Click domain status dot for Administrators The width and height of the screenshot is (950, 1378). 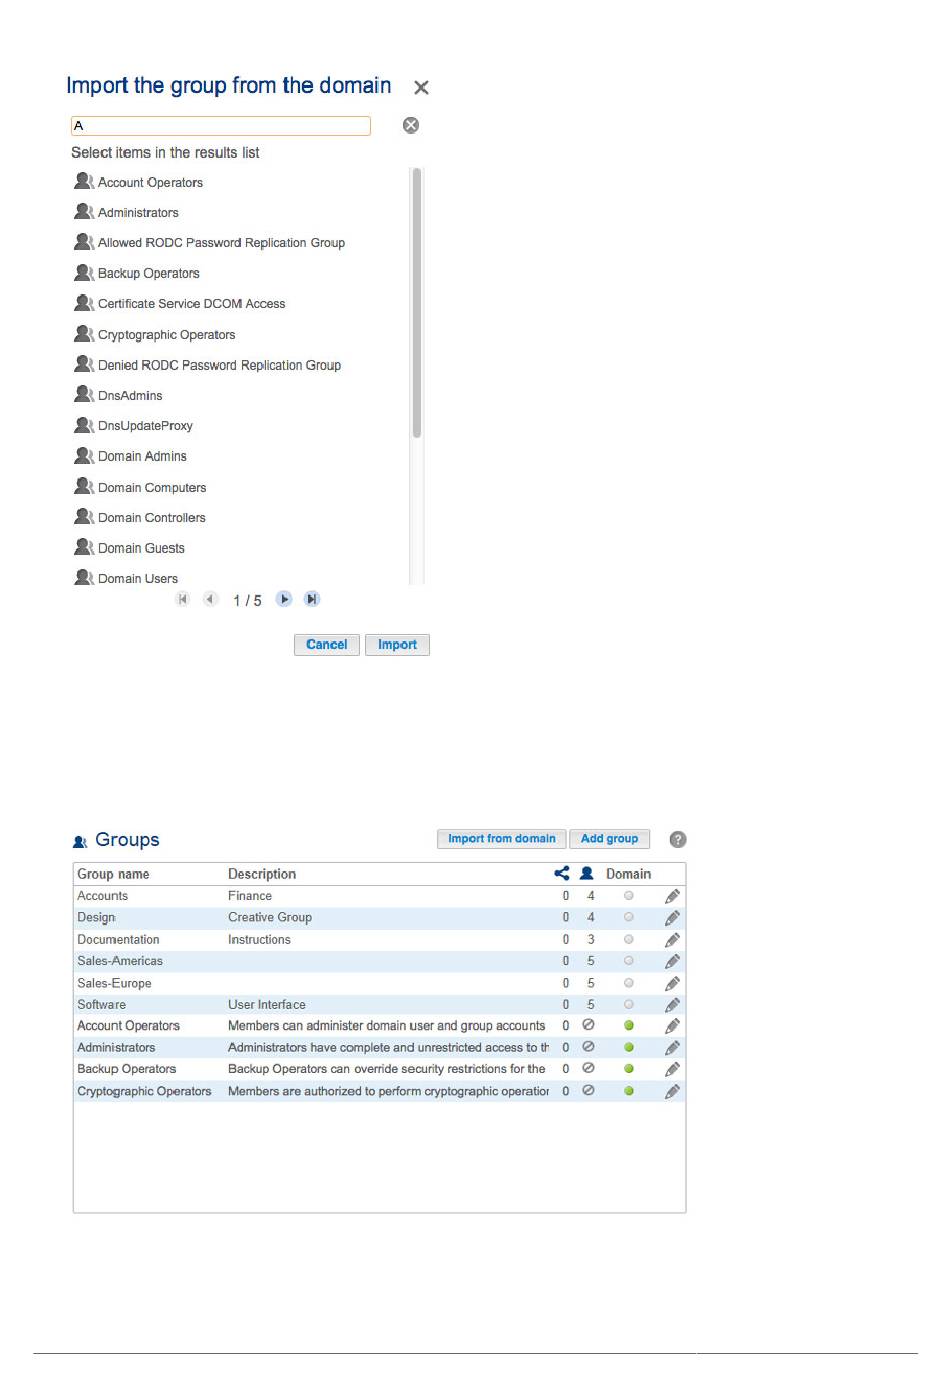tap(629, 1047)
